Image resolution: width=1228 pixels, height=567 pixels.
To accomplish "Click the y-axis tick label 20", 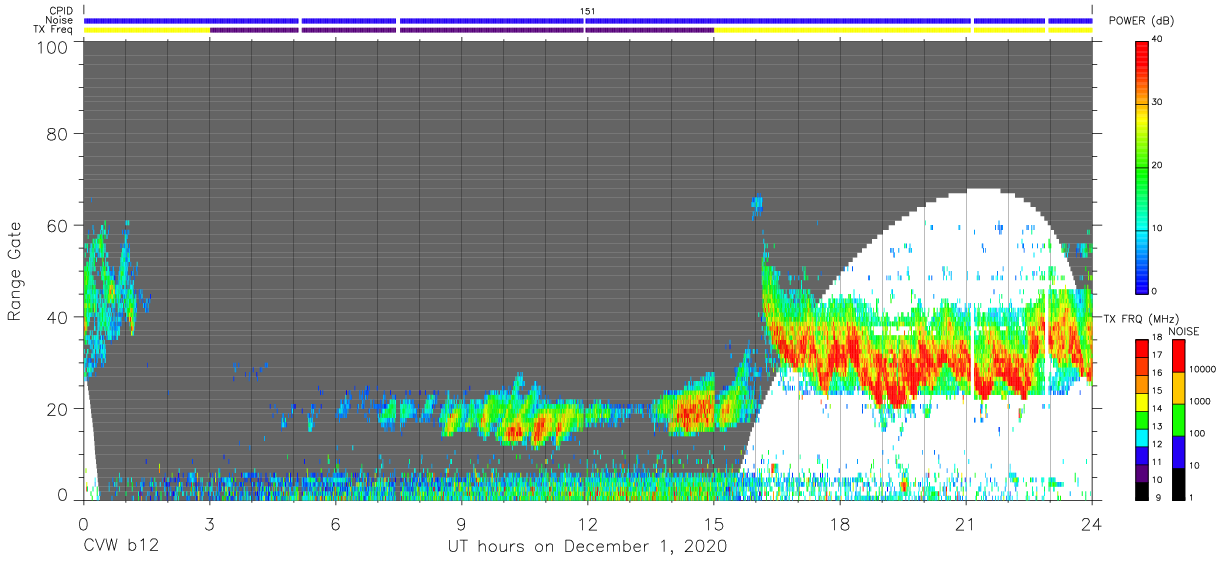I will tap(58, 409).
